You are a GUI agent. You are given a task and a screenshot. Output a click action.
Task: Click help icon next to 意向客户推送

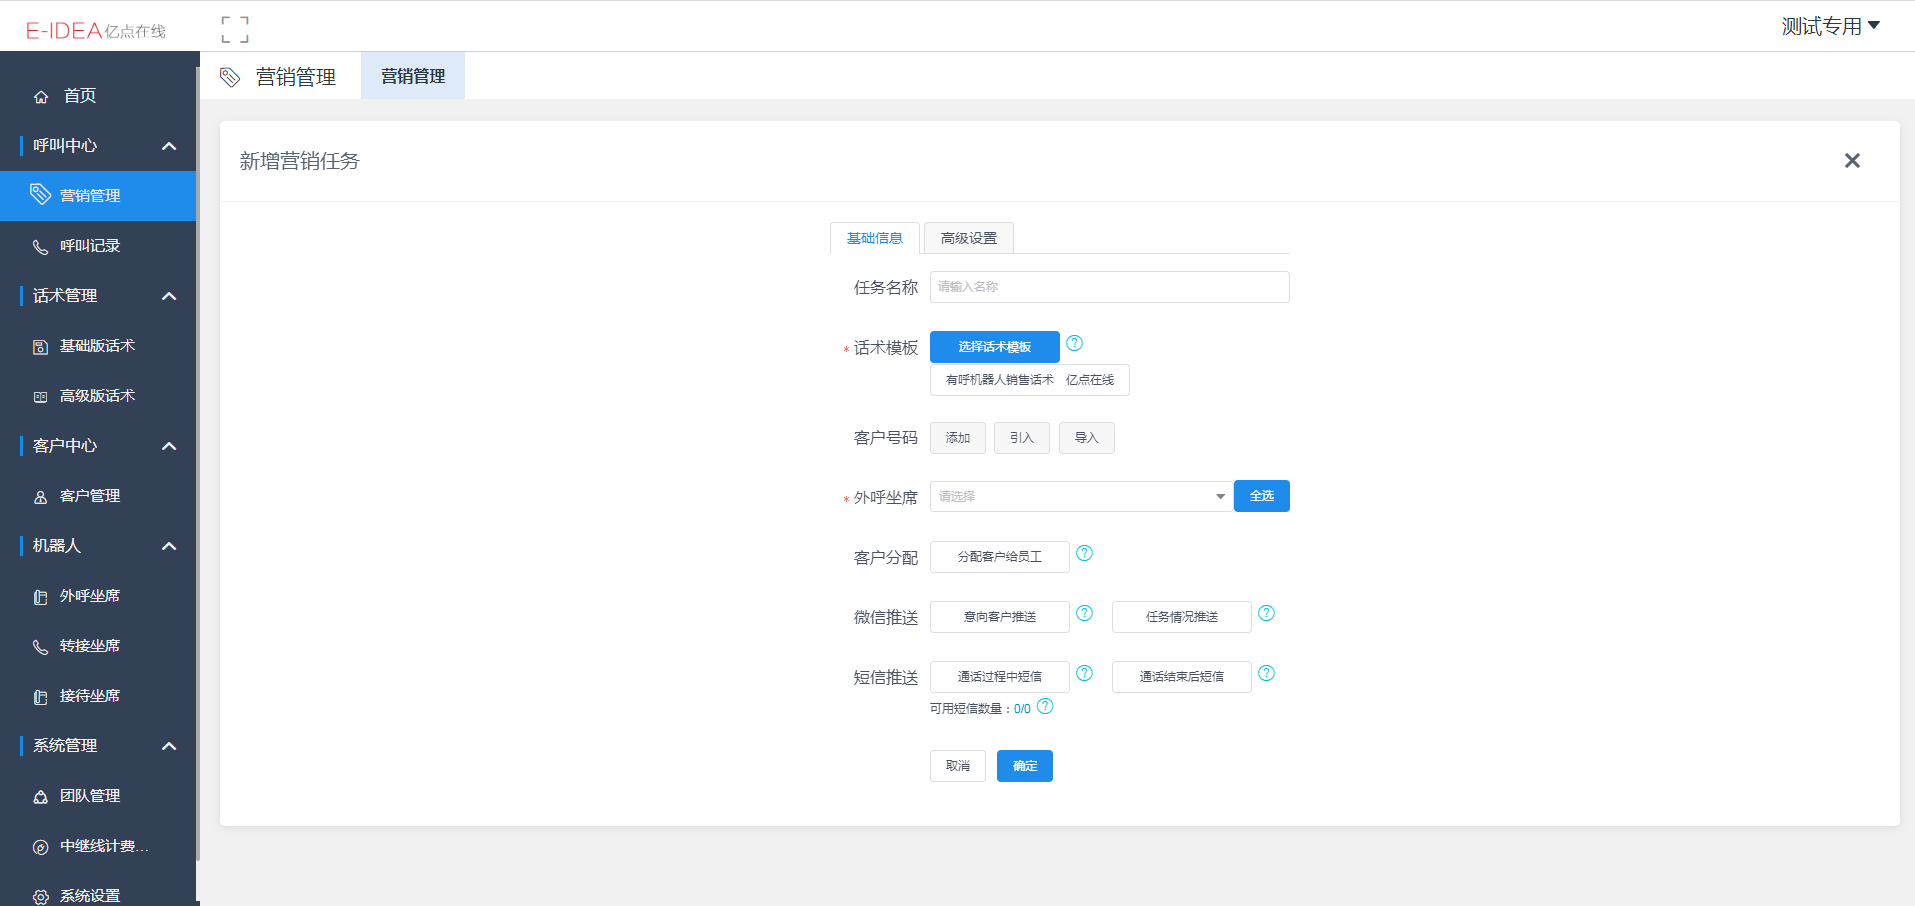tap(1084, 613)
